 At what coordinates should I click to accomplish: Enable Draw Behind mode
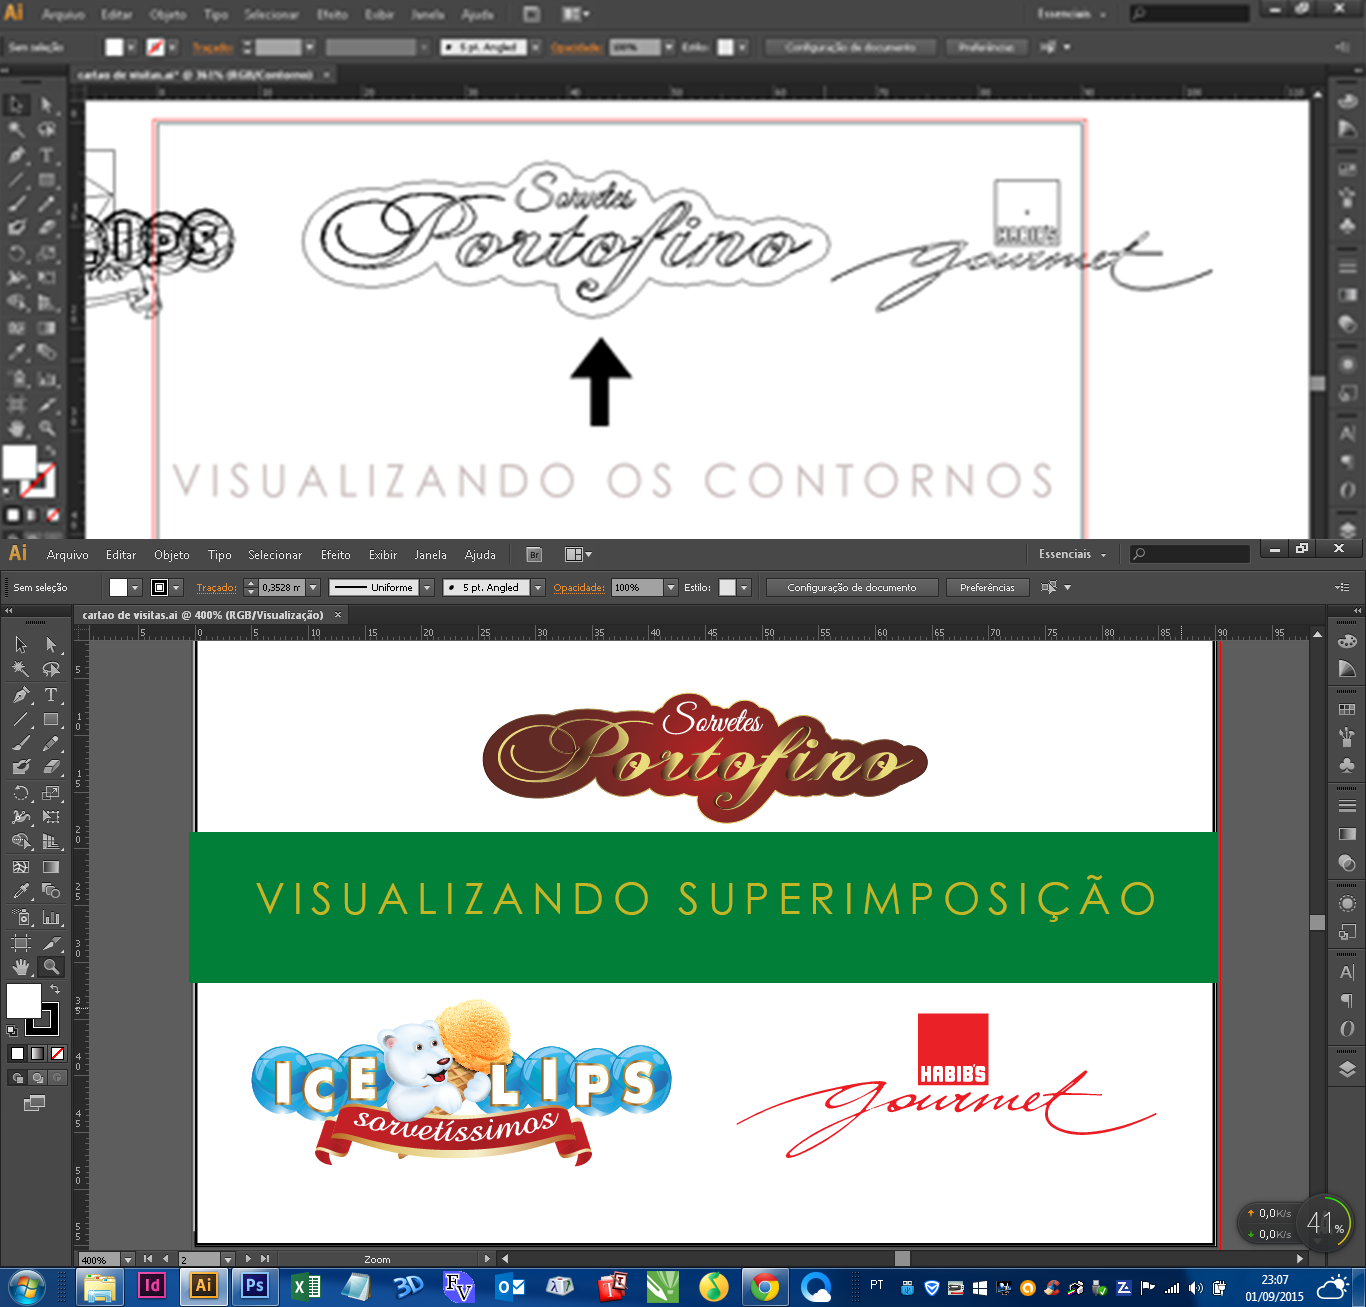37,1077
